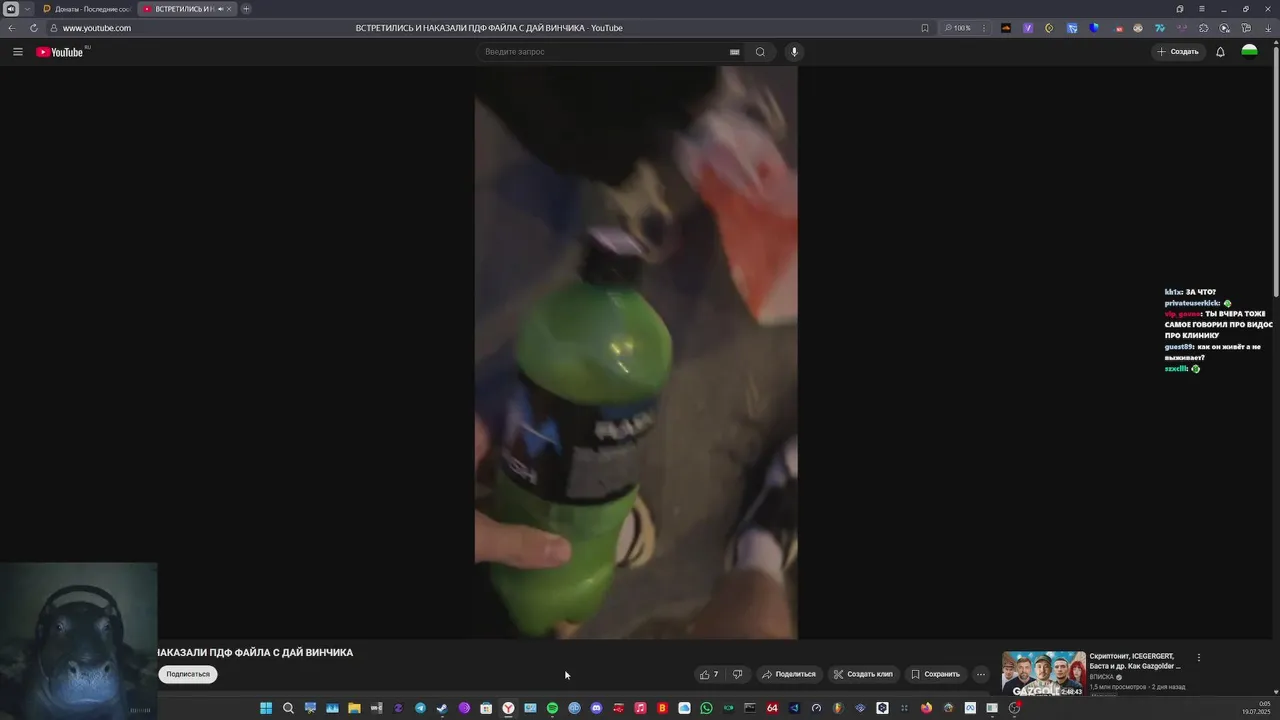The image size is (1280, 720).
Task: Click Создать клип button
Action: [863, 674]
